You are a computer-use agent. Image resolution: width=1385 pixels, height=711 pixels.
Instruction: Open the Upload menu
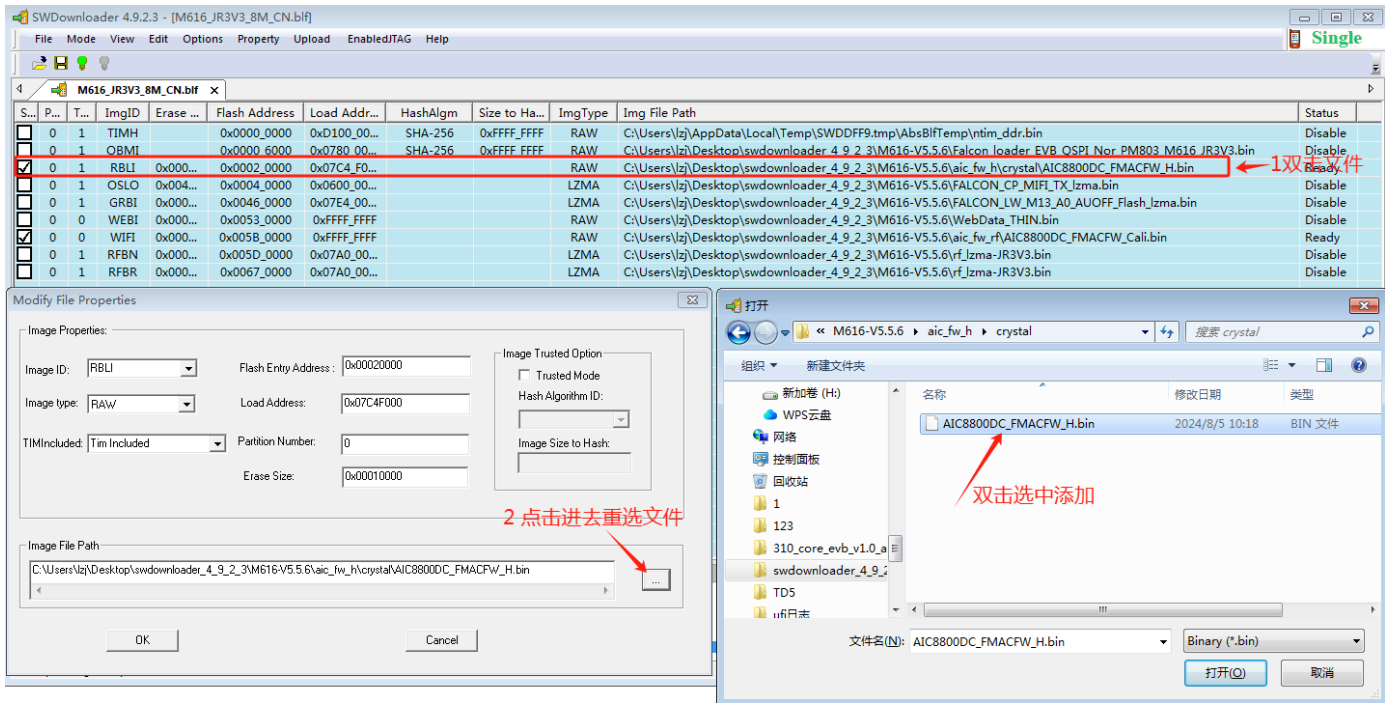point(312,39)
